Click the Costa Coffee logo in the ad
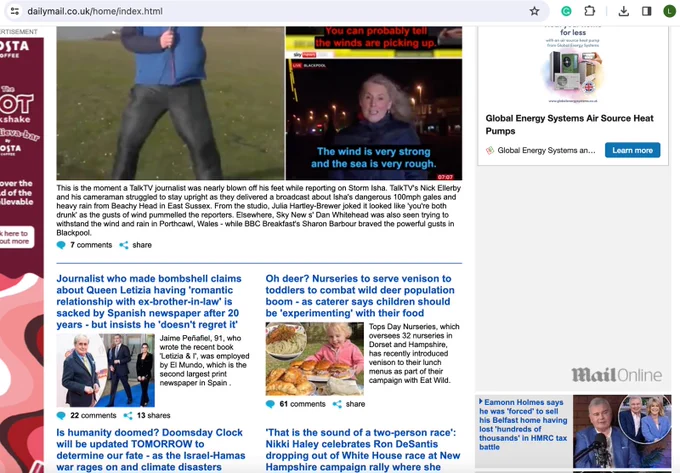This screenshot has width=680, height=473. [14, 49]
